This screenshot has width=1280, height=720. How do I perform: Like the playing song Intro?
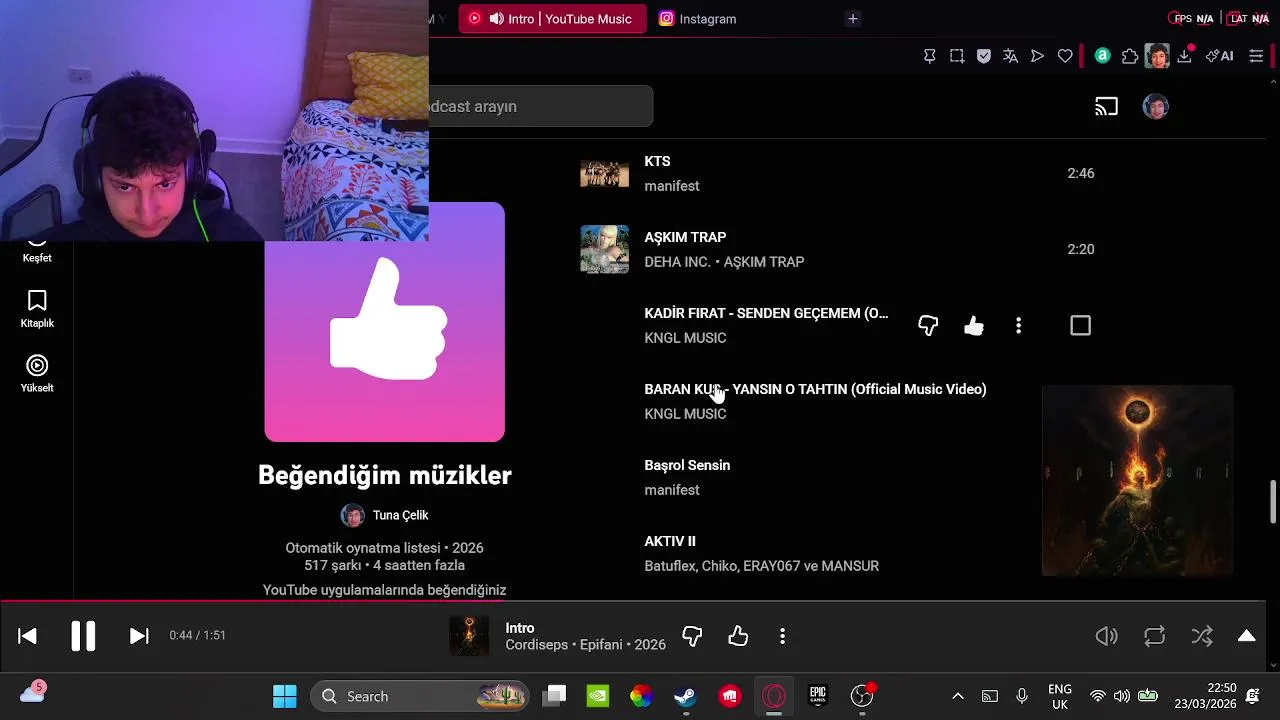[x=738, y=636]
